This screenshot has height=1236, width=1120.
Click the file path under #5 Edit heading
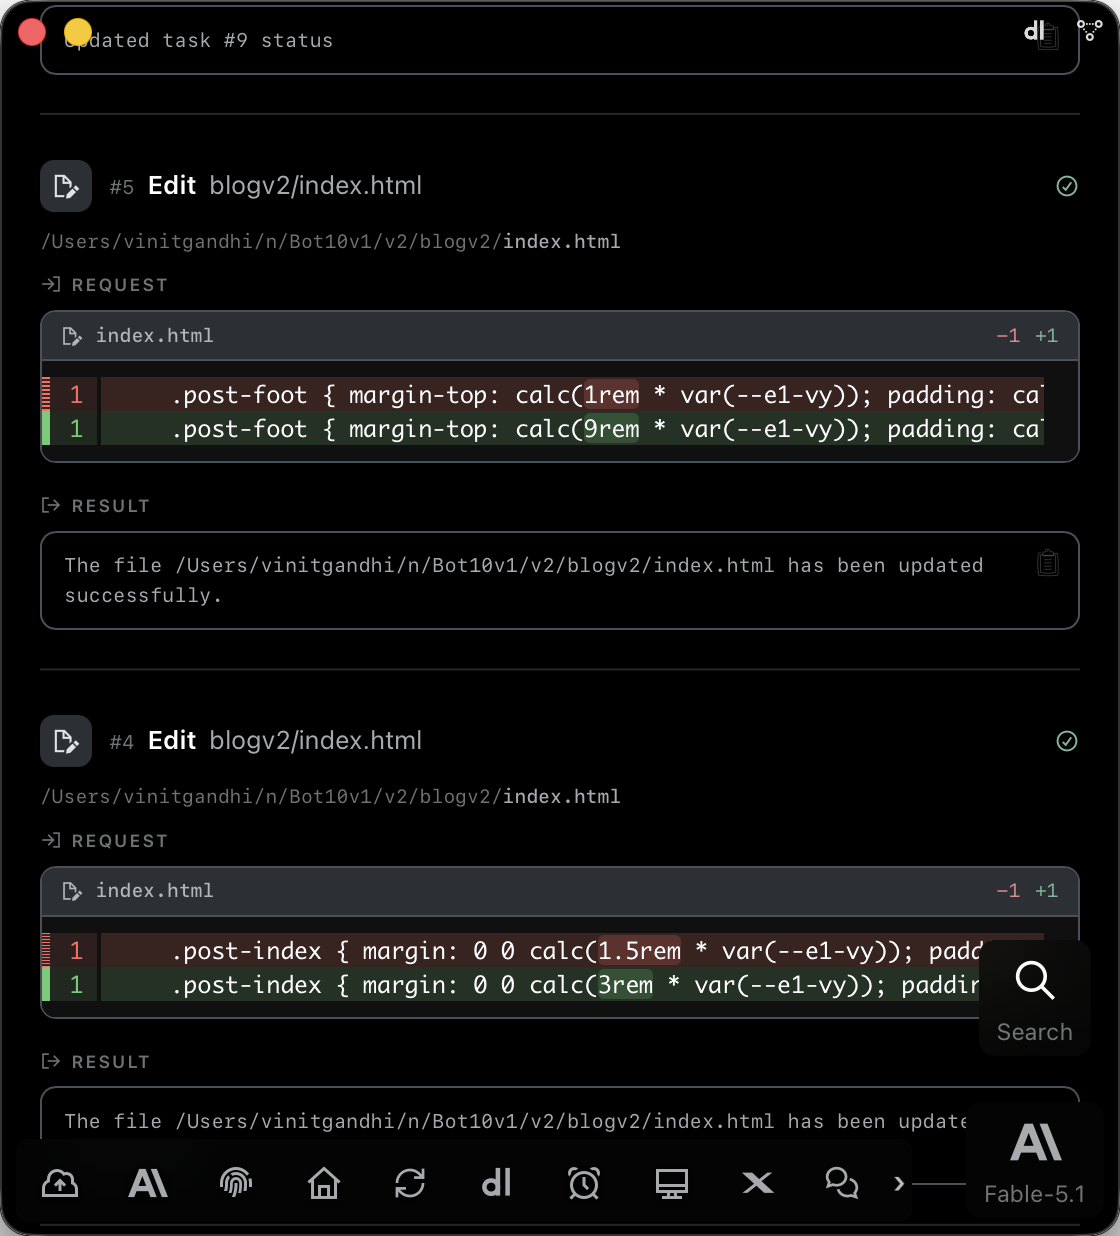point(331,242)
